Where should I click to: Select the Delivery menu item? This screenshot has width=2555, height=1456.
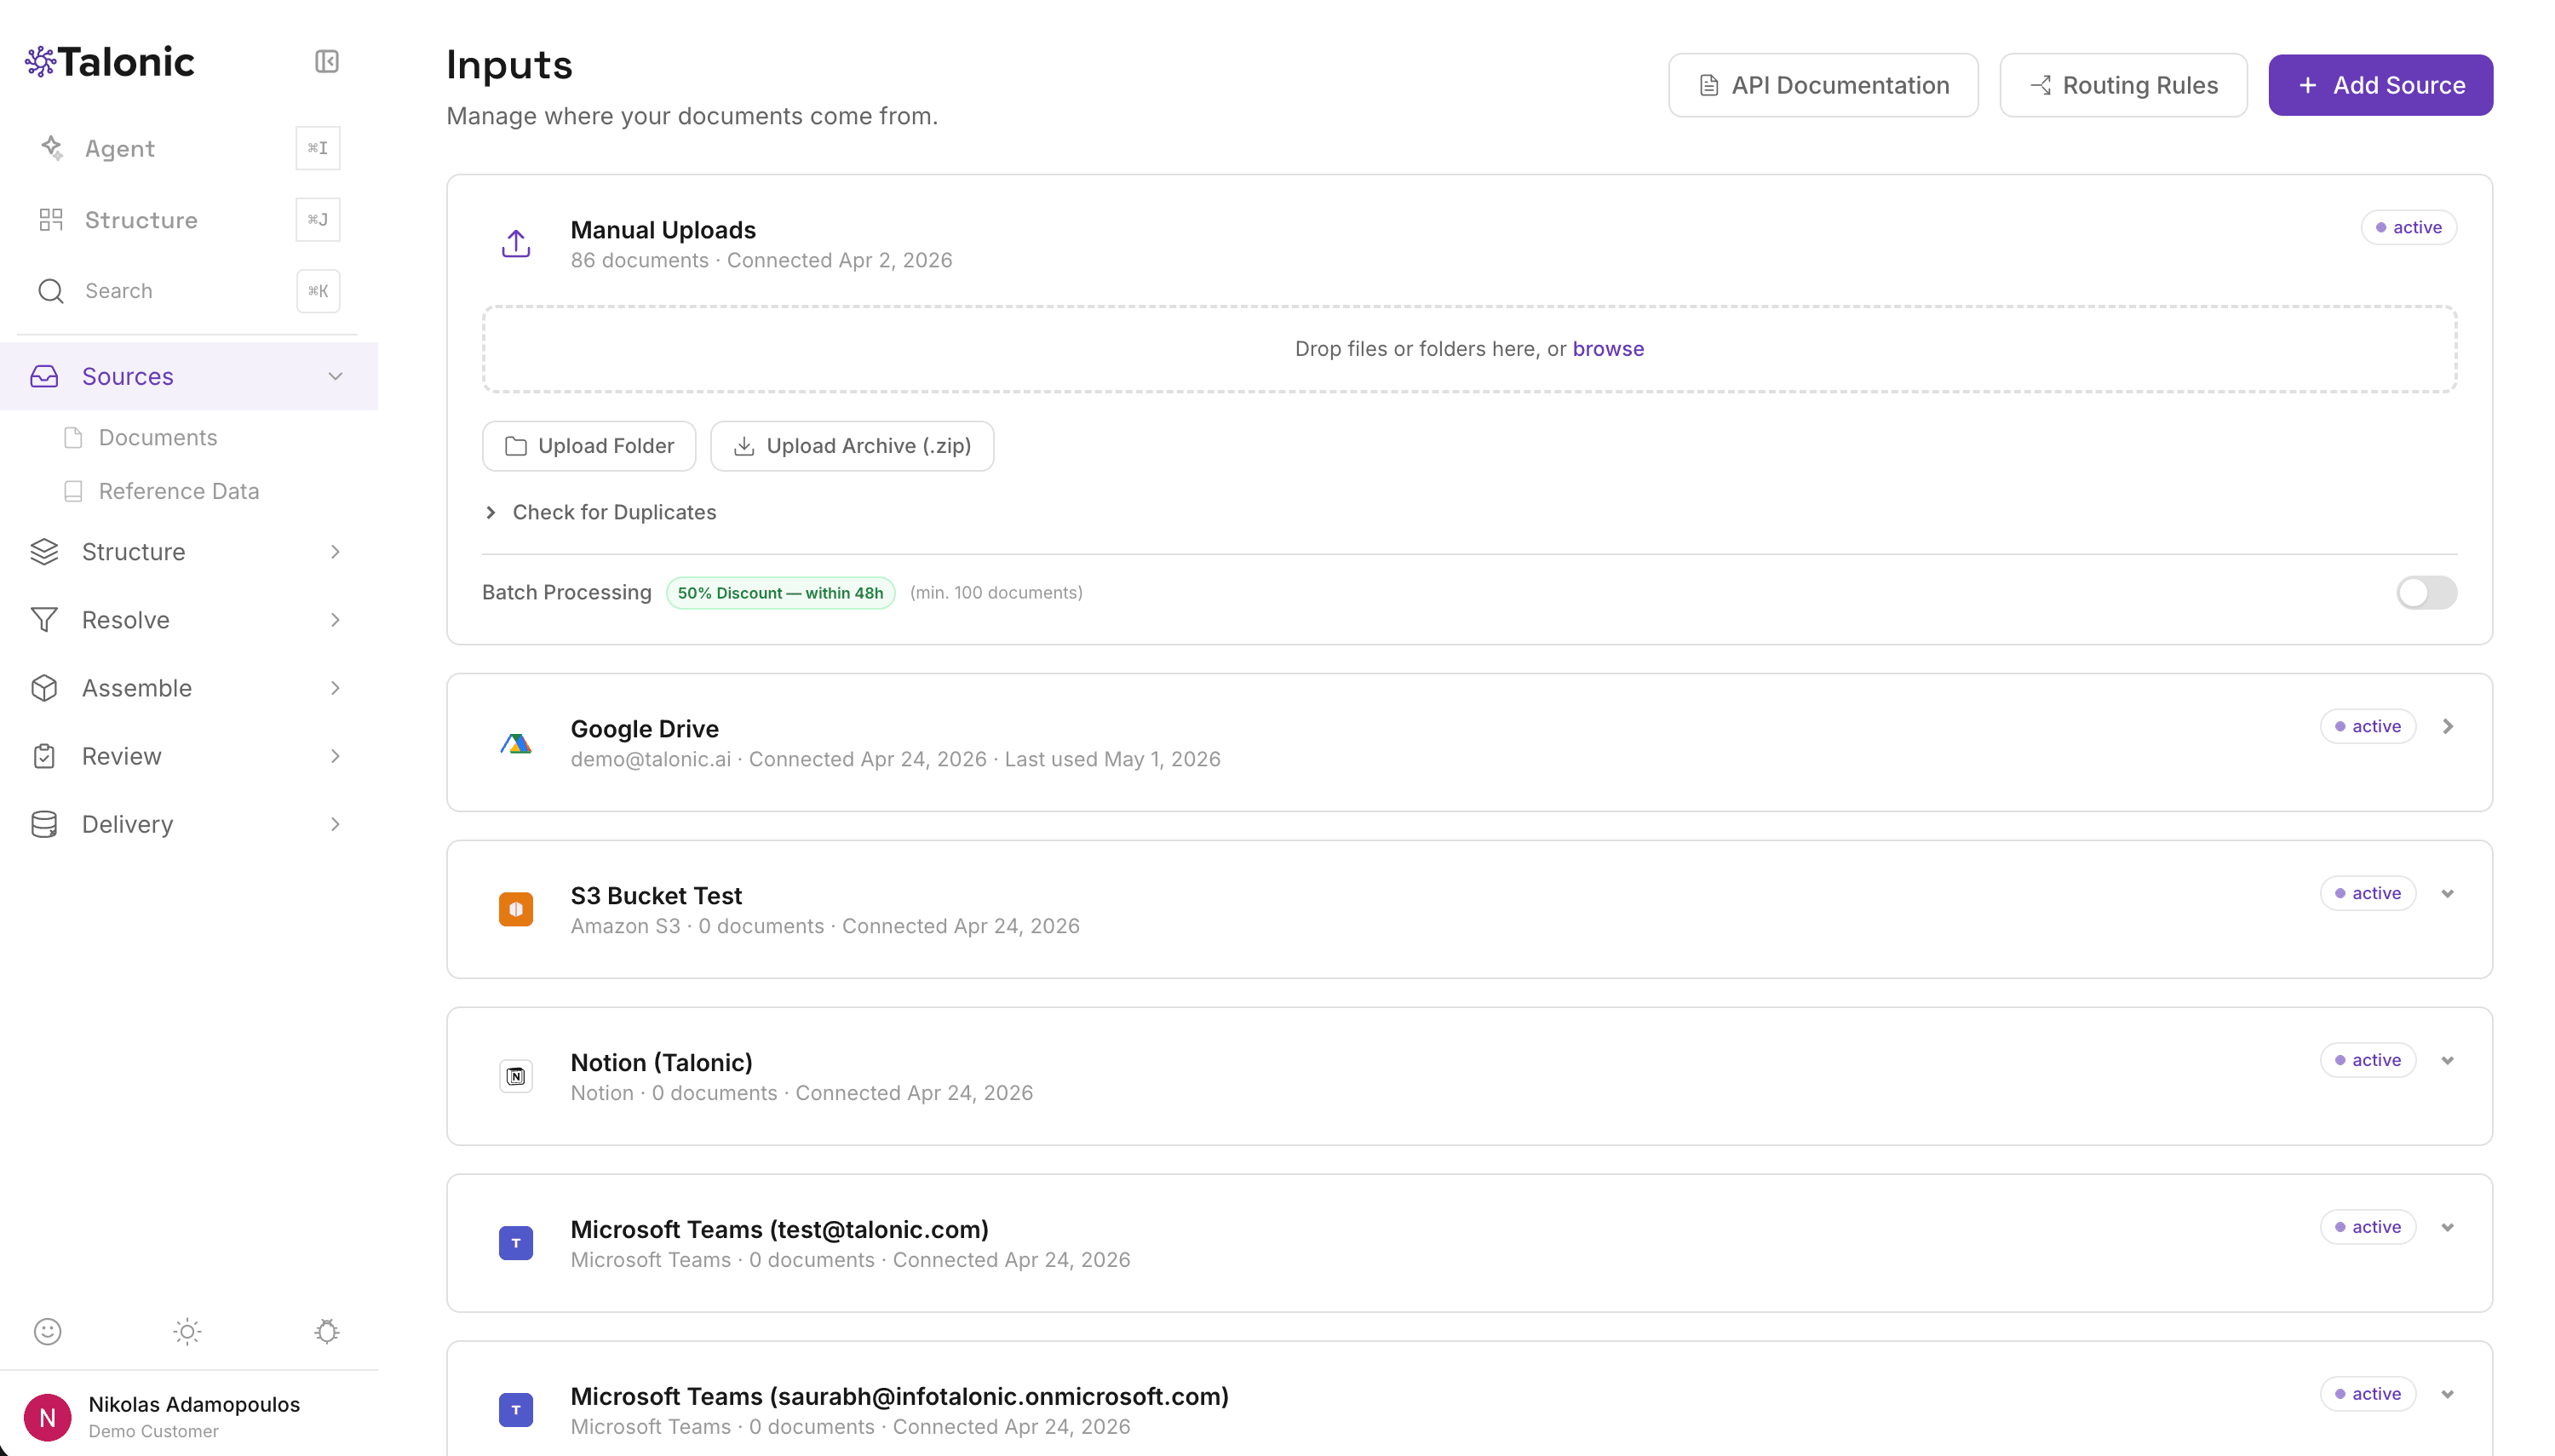click(188, 824)
